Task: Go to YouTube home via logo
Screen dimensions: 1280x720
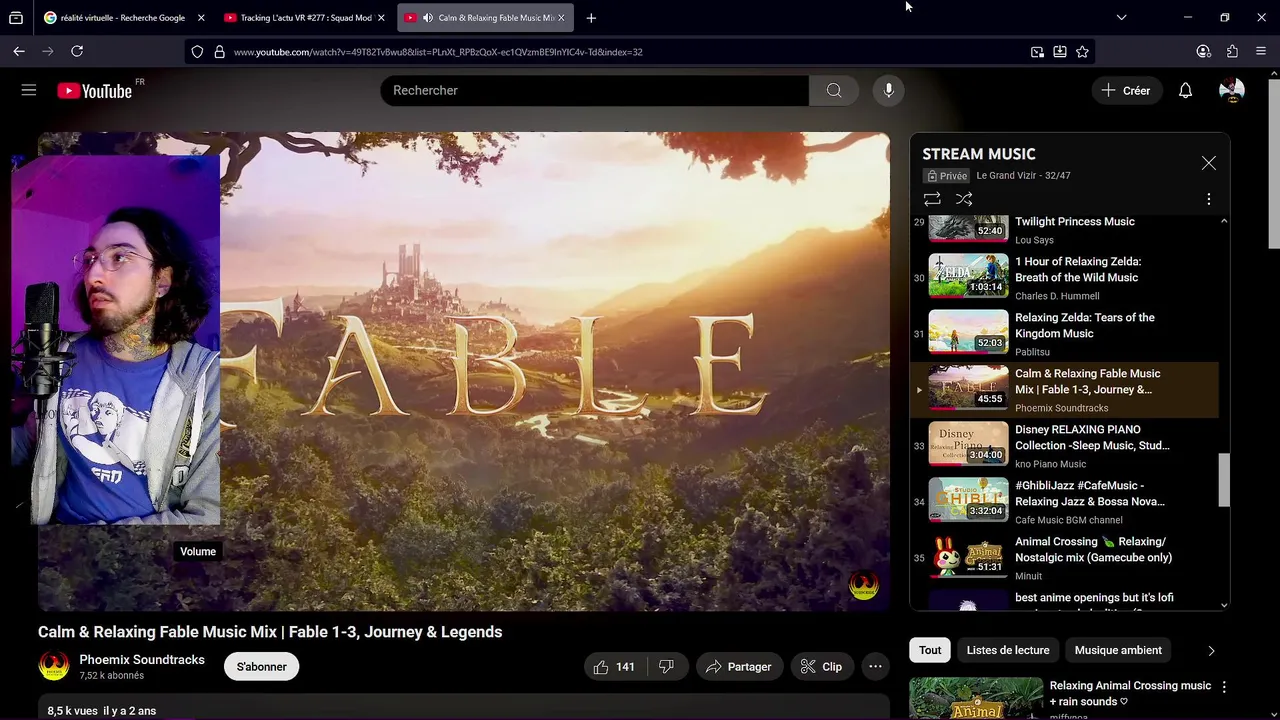Action: pos(94,91)
